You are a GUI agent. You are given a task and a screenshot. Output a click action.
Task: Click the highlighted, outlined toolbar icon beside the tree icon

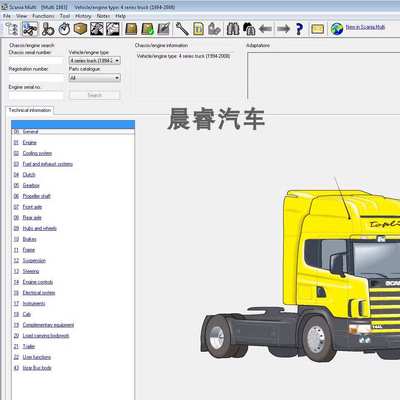(x=30, y=29)
